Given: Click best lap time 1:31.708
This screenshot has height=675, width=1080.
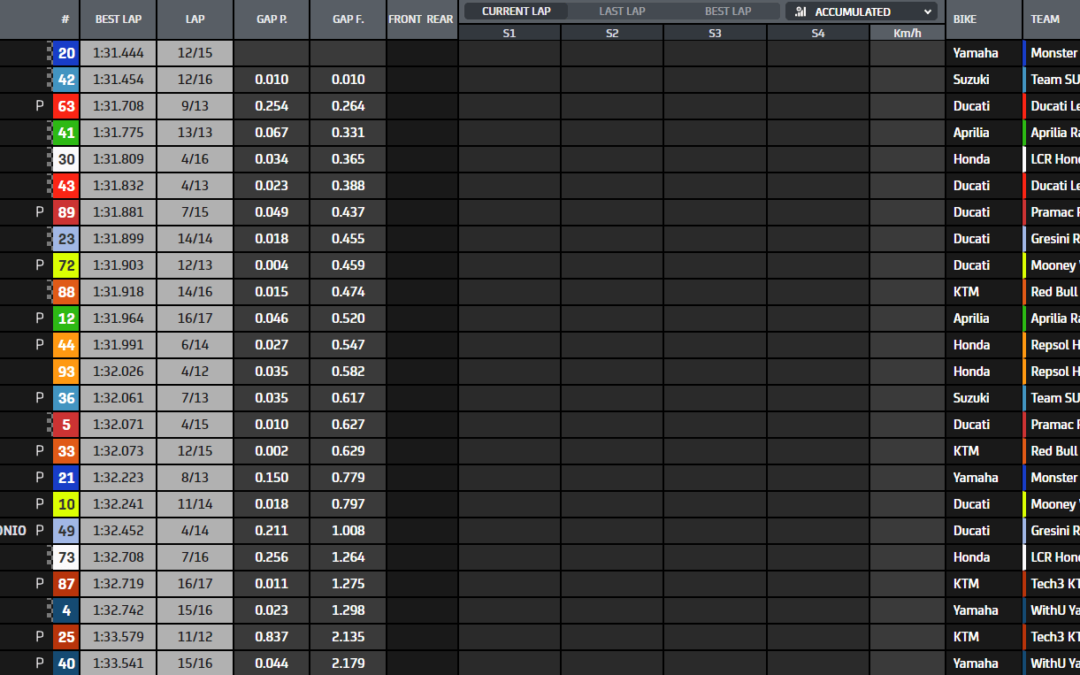Looking at the screenshot, I should [x=118, y=106].
